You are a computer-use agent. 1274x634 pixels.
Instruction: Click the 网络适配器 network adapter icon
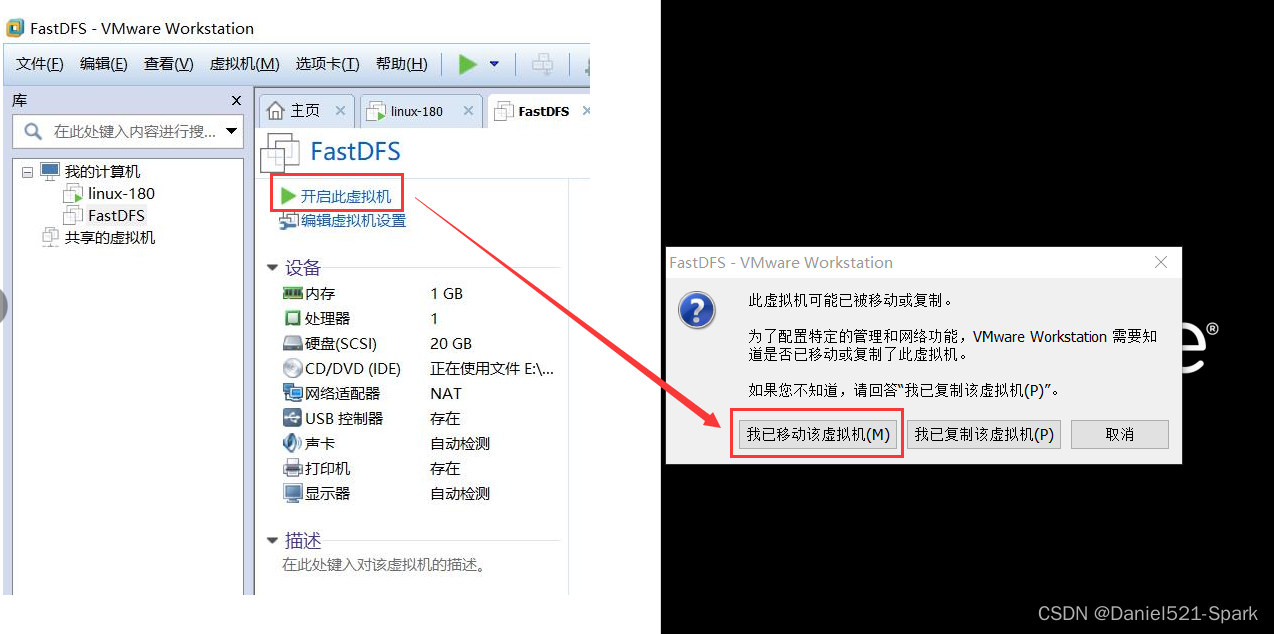tap(293, 393)
